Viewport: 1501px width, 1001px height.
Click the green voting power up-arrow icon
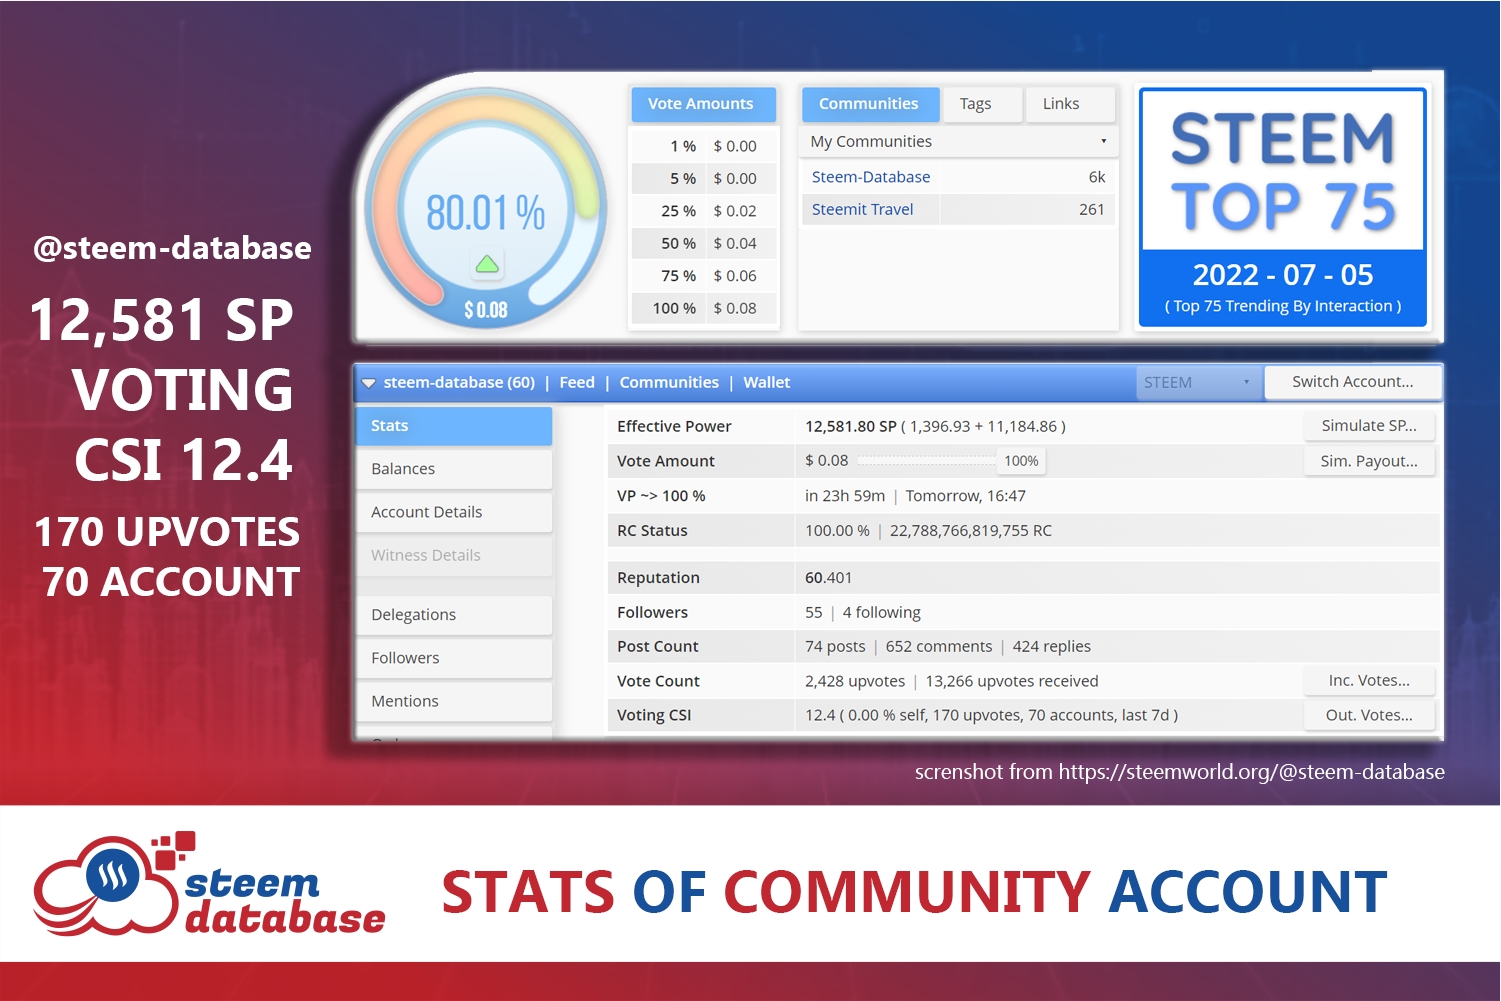[x=487, y=264]
